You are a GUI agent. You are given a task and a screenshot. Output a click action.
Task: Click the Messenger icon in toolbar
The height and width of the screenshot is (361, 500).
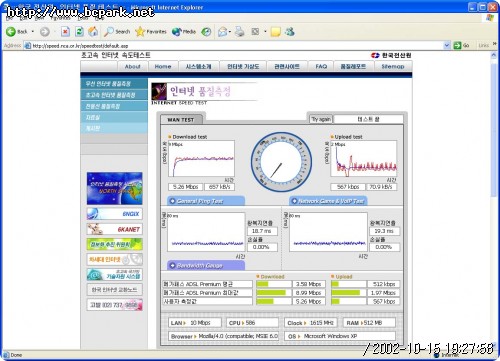[290, 32]
